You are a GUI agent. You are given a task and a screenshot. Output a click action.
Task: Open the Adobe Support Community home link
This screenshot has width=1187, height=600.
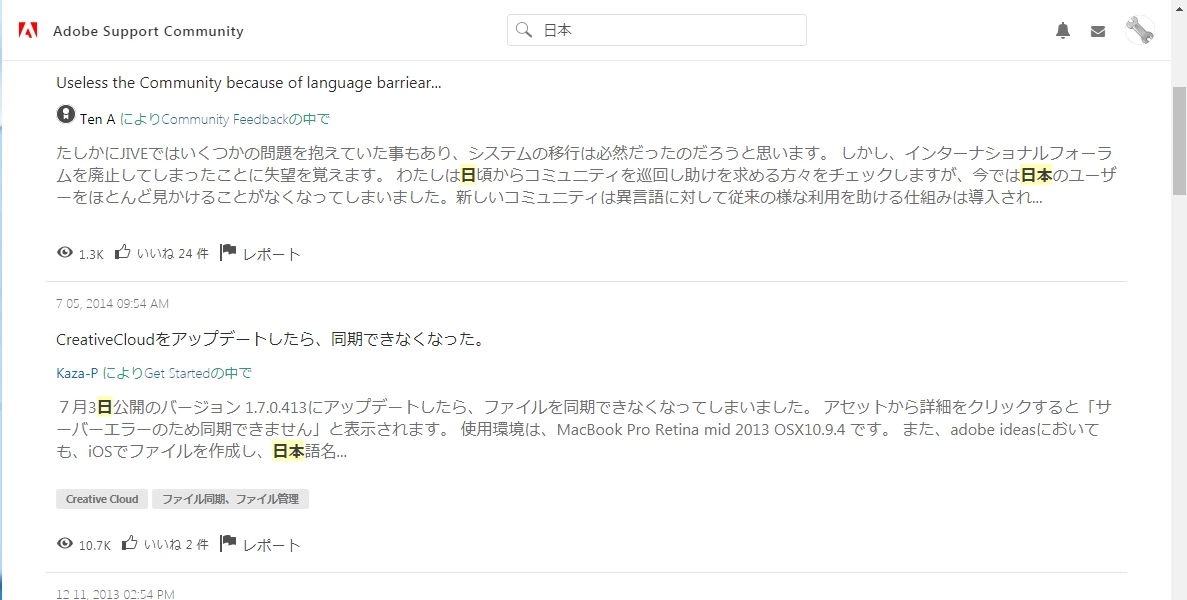point(148,31)
